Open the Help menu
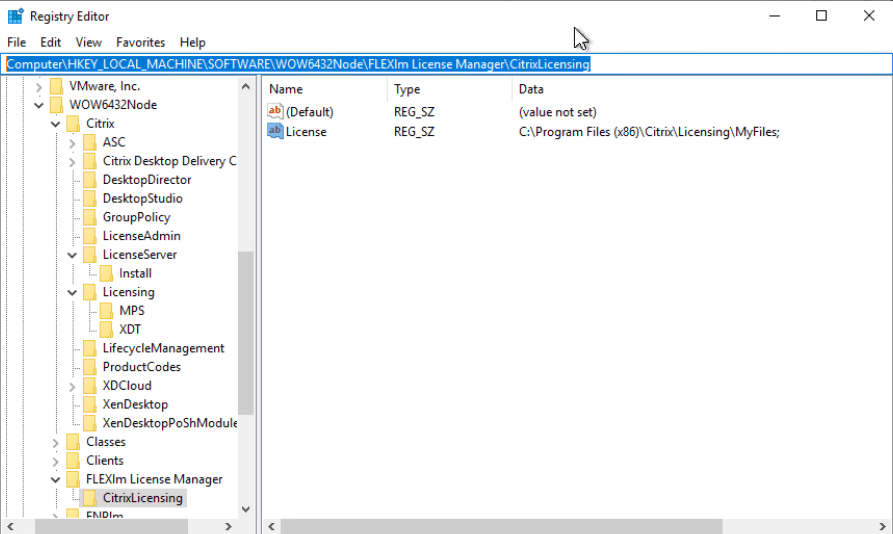893x534 pixels. click(192, 42)
